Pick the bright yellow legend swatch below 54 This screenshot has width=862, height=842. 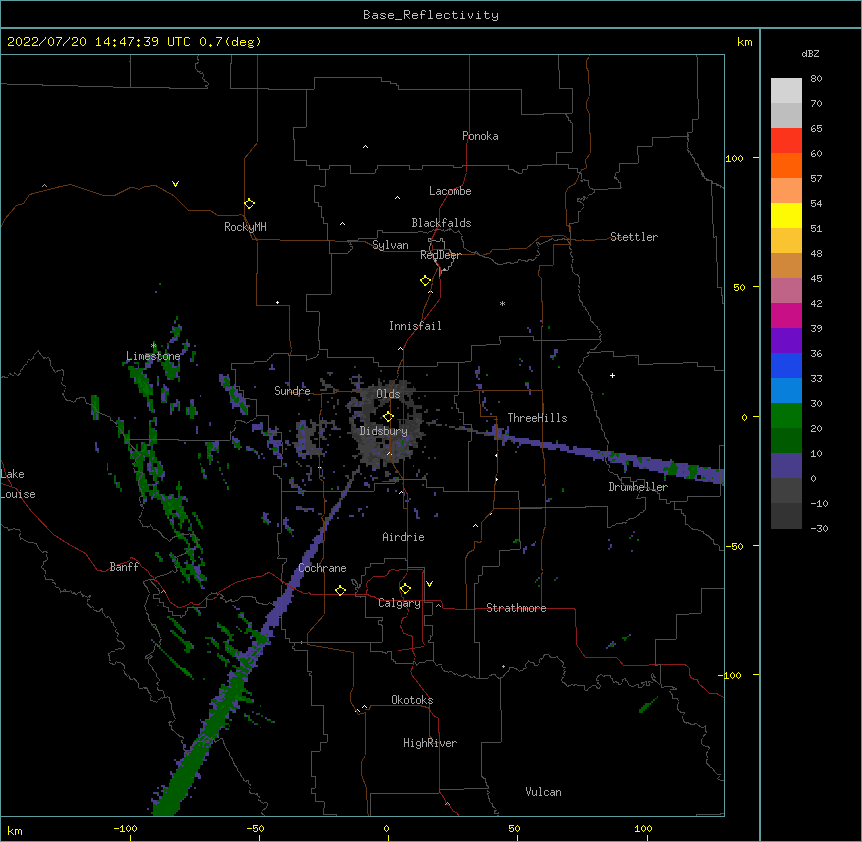[x=786, y=215]
